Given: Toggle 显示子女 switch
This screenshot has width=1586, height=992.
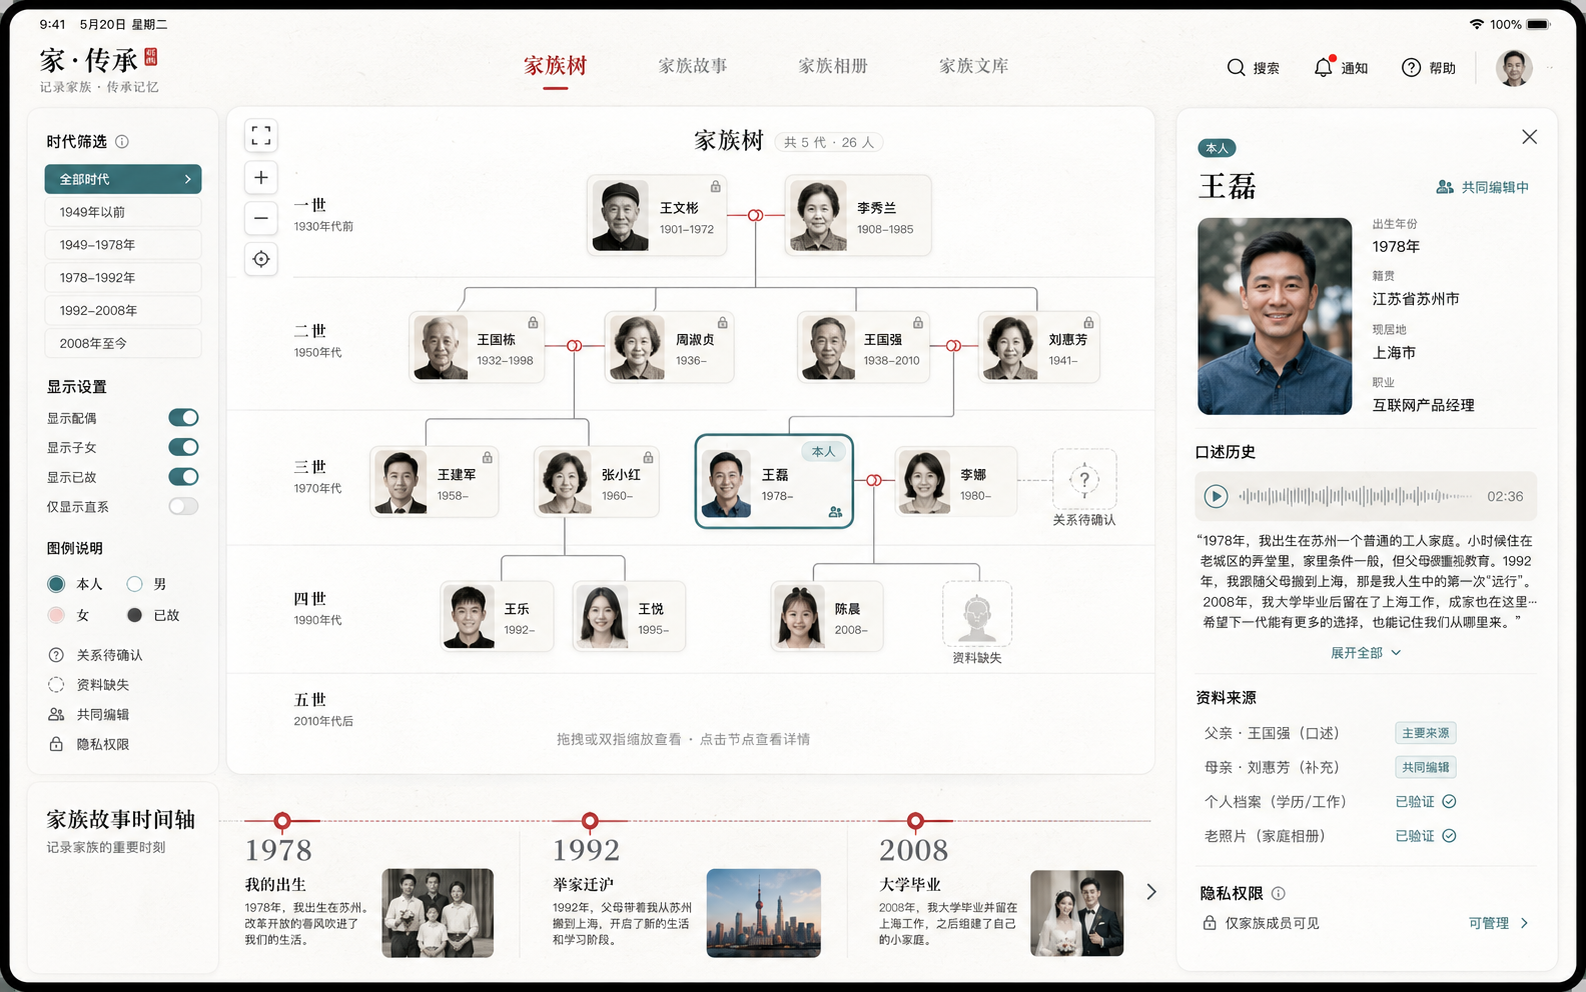Looking at the screenshot, I should pos(183,447).
